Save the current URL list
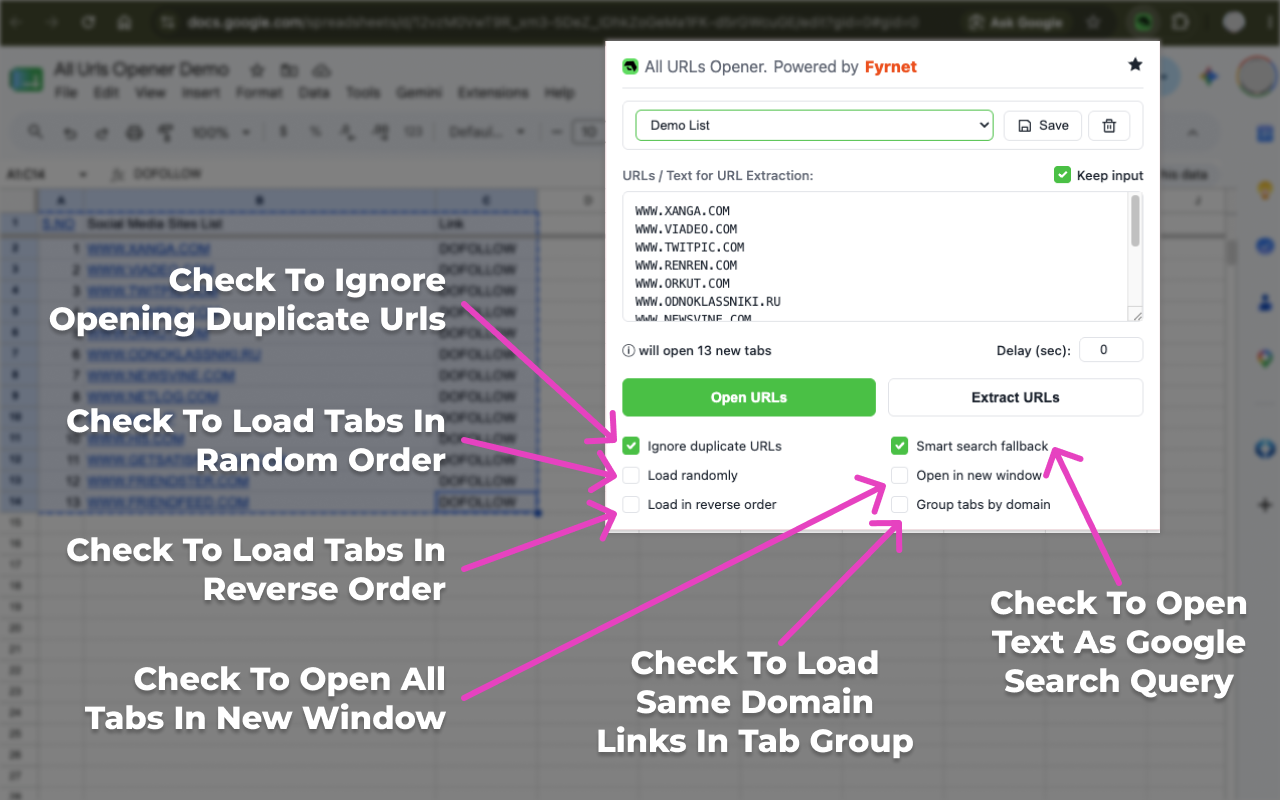This screenshot has height=800, width=1280. pyautogui.click(x=1043, y=125)
